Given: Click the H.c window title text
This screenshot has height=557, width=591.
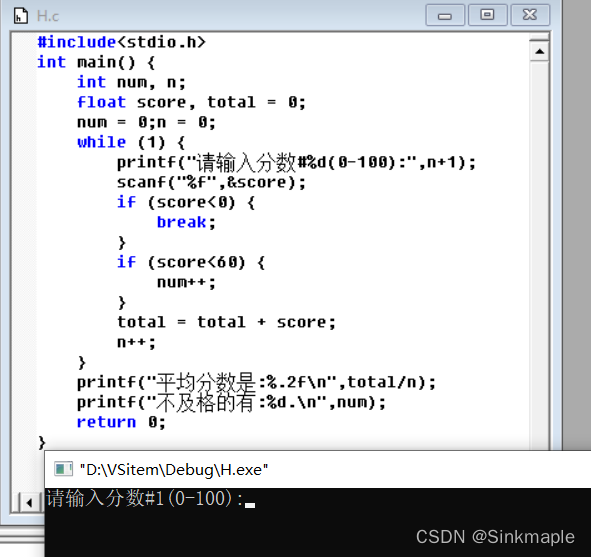Looking at the screenshot, I should click(x=47, y=16).
